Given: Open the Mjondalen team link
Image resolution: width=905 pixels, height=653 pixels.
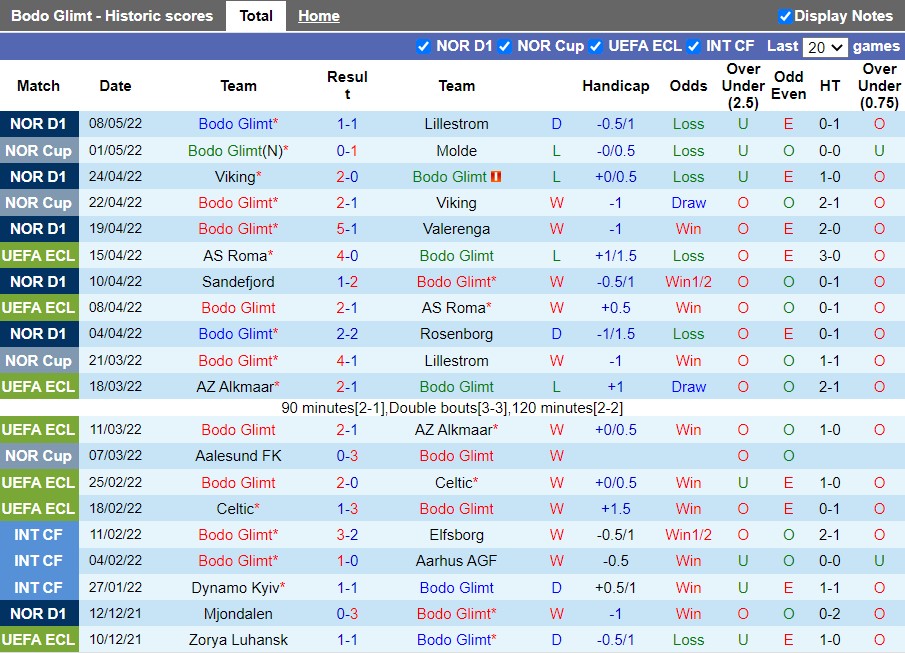Looking at the screenshot, I should (x=238, y=614).
